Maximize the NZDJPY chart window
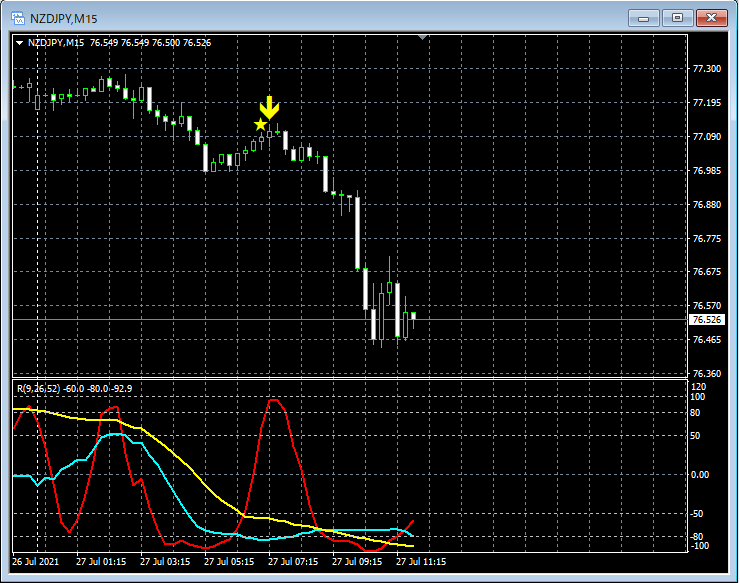 click(677, 18)
